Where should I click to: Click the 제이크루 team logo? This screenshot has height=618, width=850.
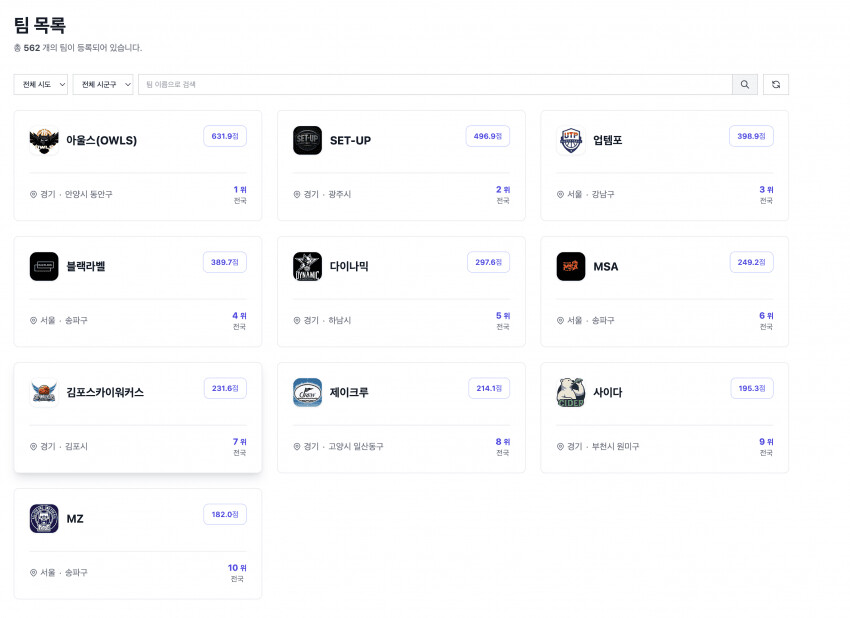(307, 393)
